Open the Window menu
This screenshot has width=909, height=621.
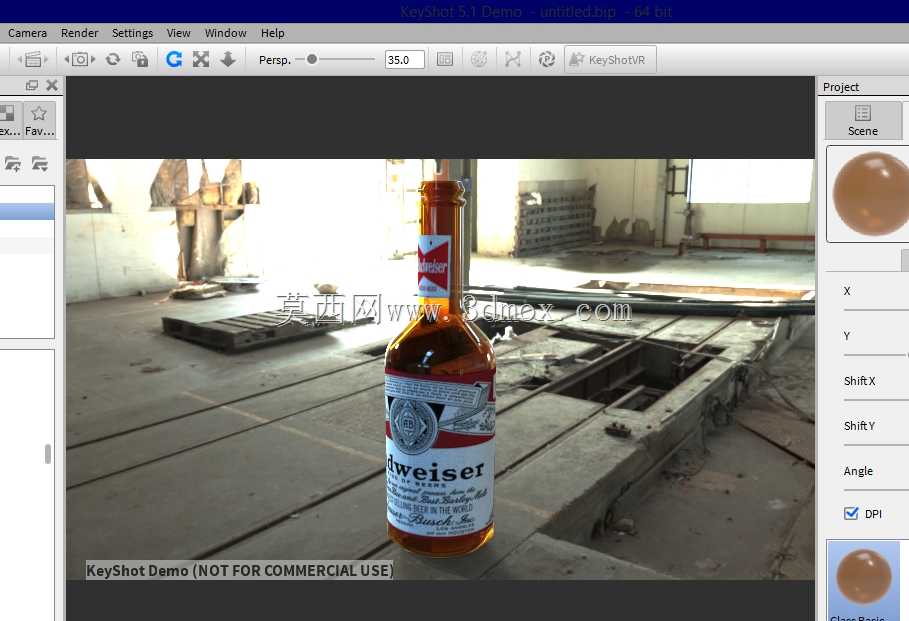tap(226, 33)
